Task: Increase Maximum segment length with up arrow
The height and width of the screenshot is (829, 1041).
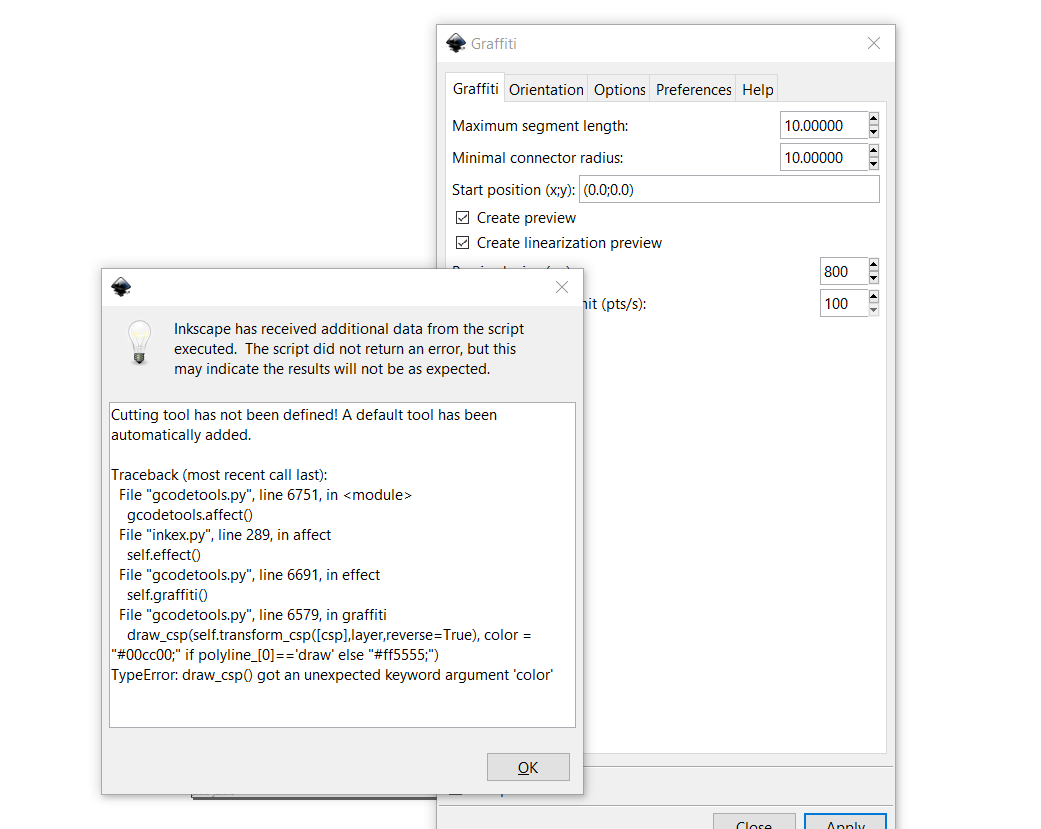Action: (874, 118)
